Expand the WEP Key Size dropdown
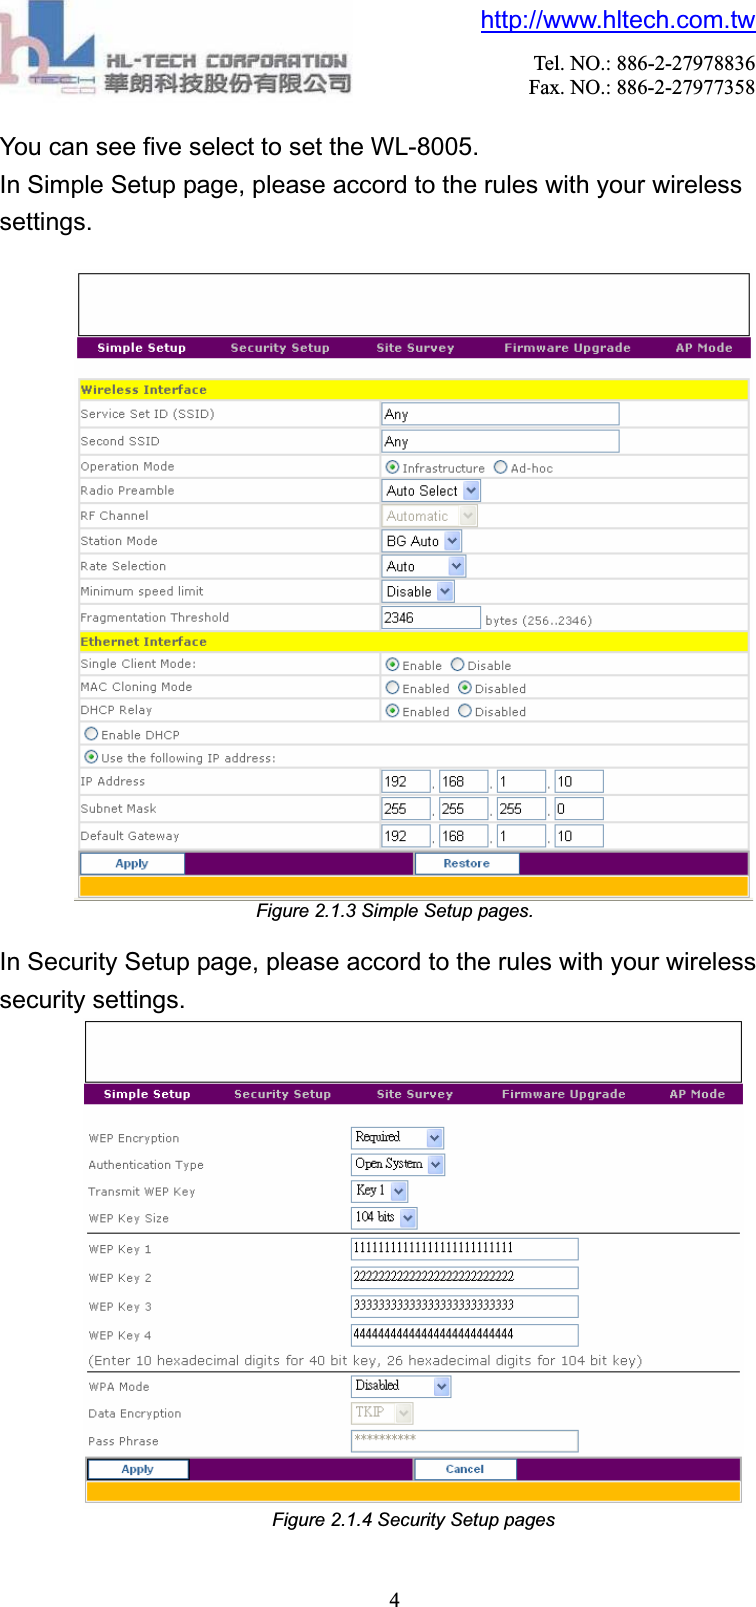 [407, 1217]
